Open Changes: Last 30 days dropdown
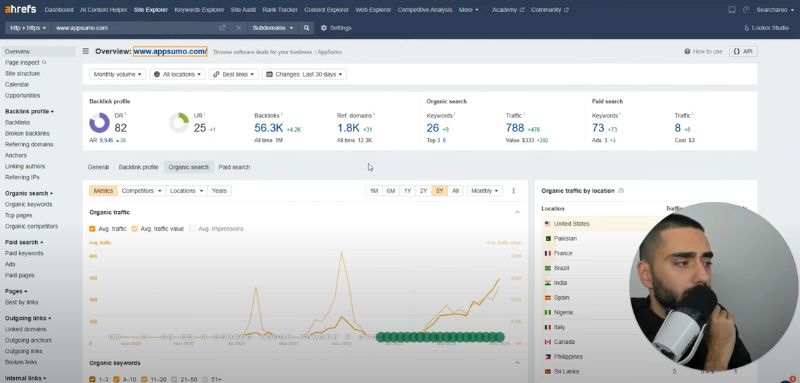The height and width of the screenshot is (383, 800). pos(305,74)
